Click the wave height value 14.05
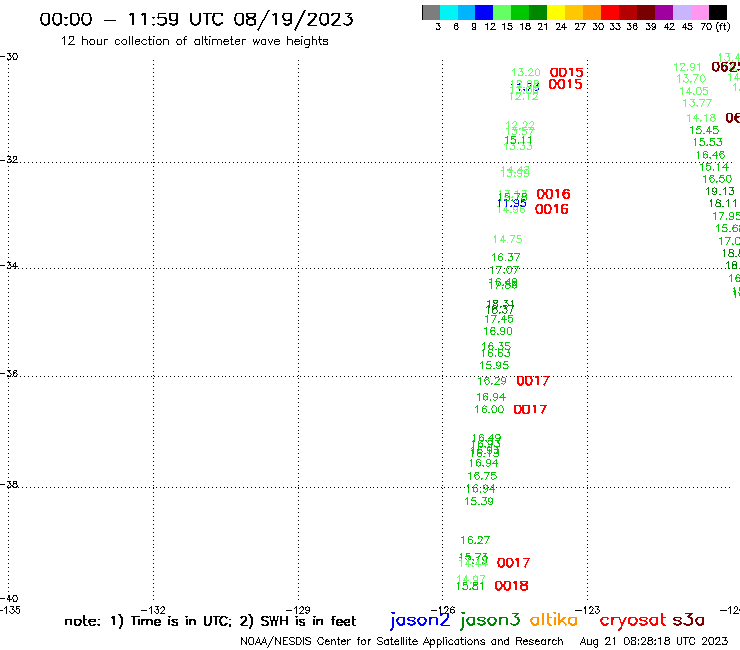740x650 pixels. (x=694, y=91)
